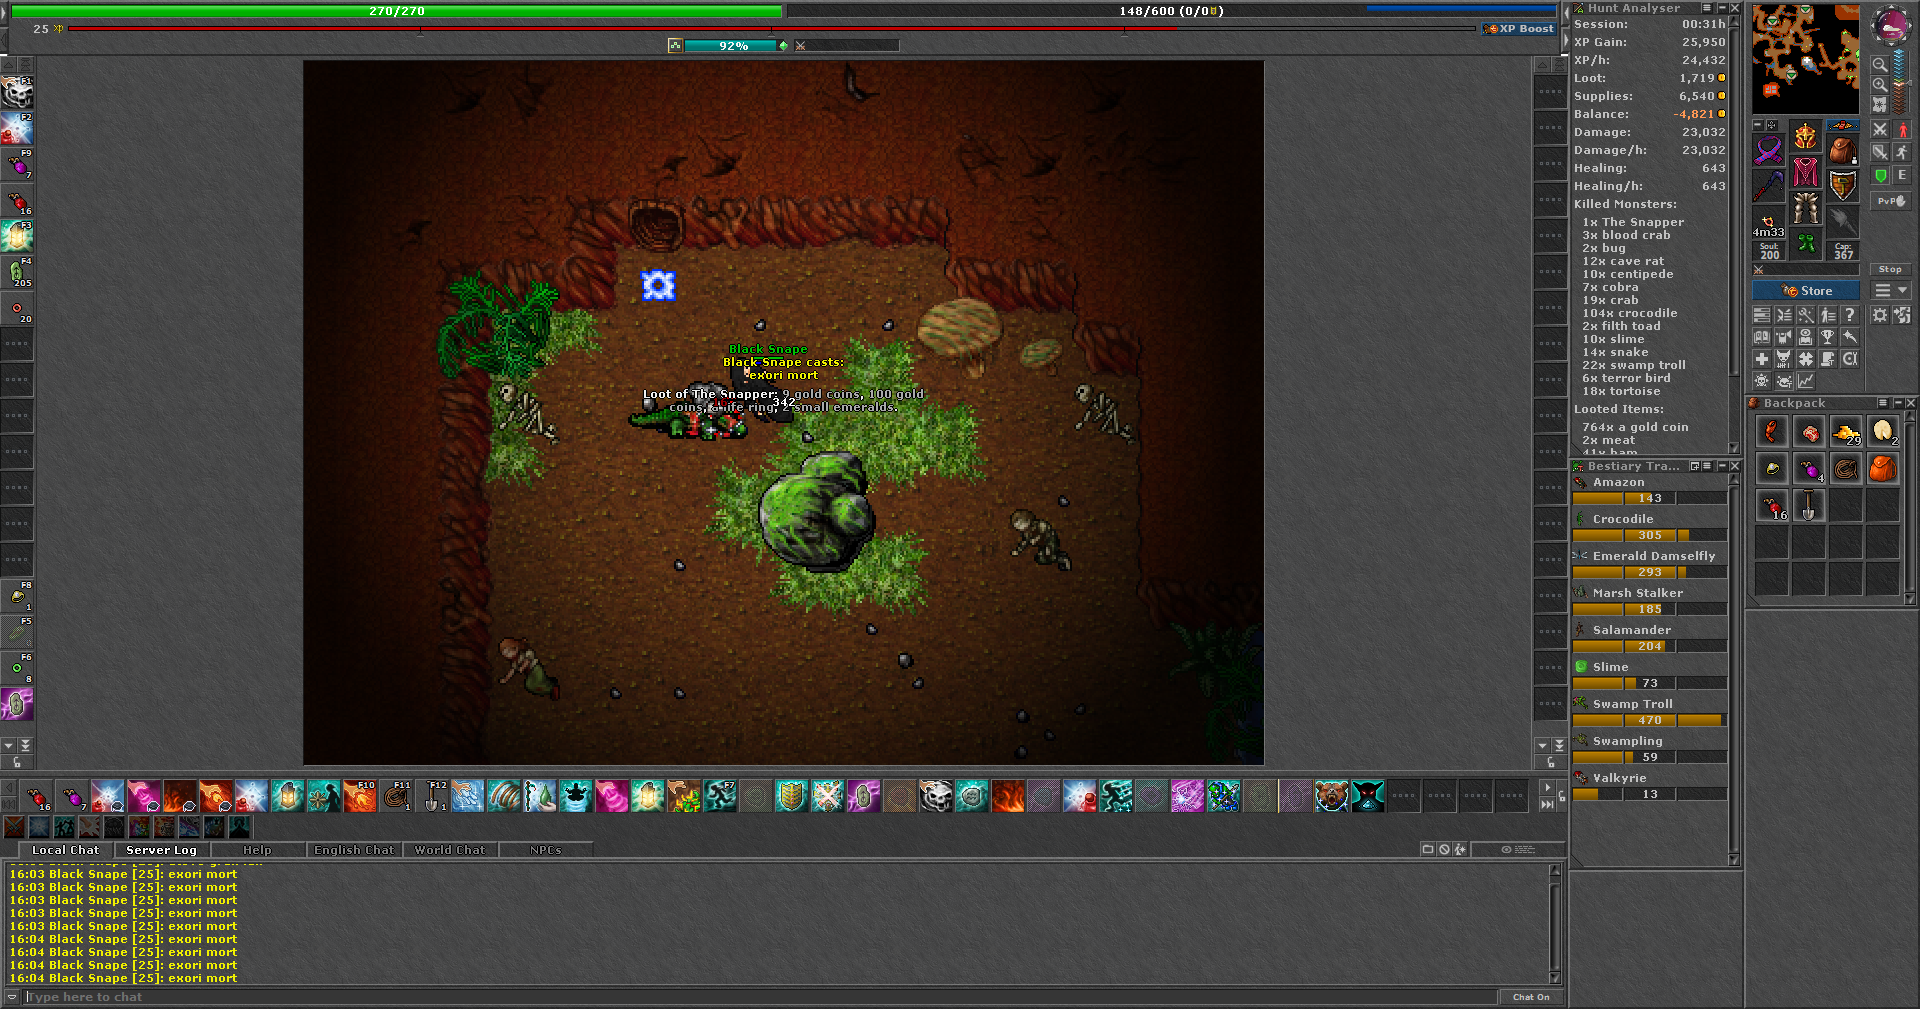Open the line chart analytics icon
Viewport: 1920px width, 1009px height.
point(1806,381)
